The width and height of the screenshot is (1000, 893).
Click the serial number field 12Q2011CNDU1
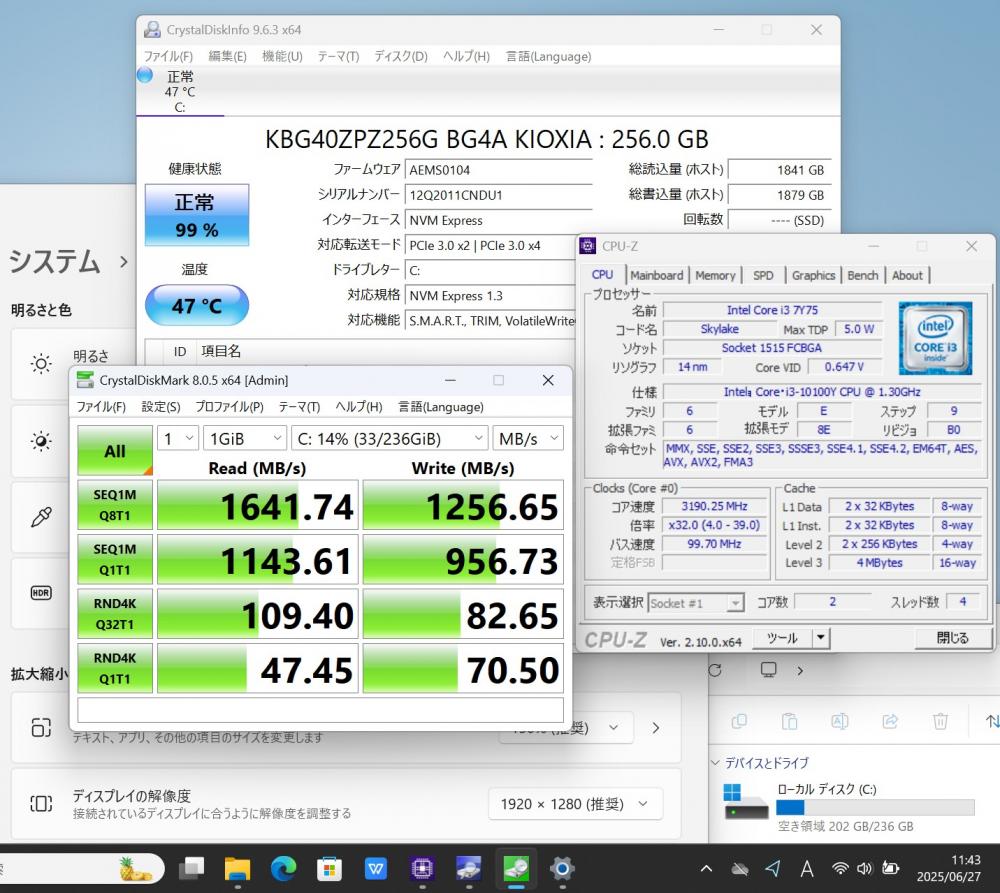coord(499,195)
